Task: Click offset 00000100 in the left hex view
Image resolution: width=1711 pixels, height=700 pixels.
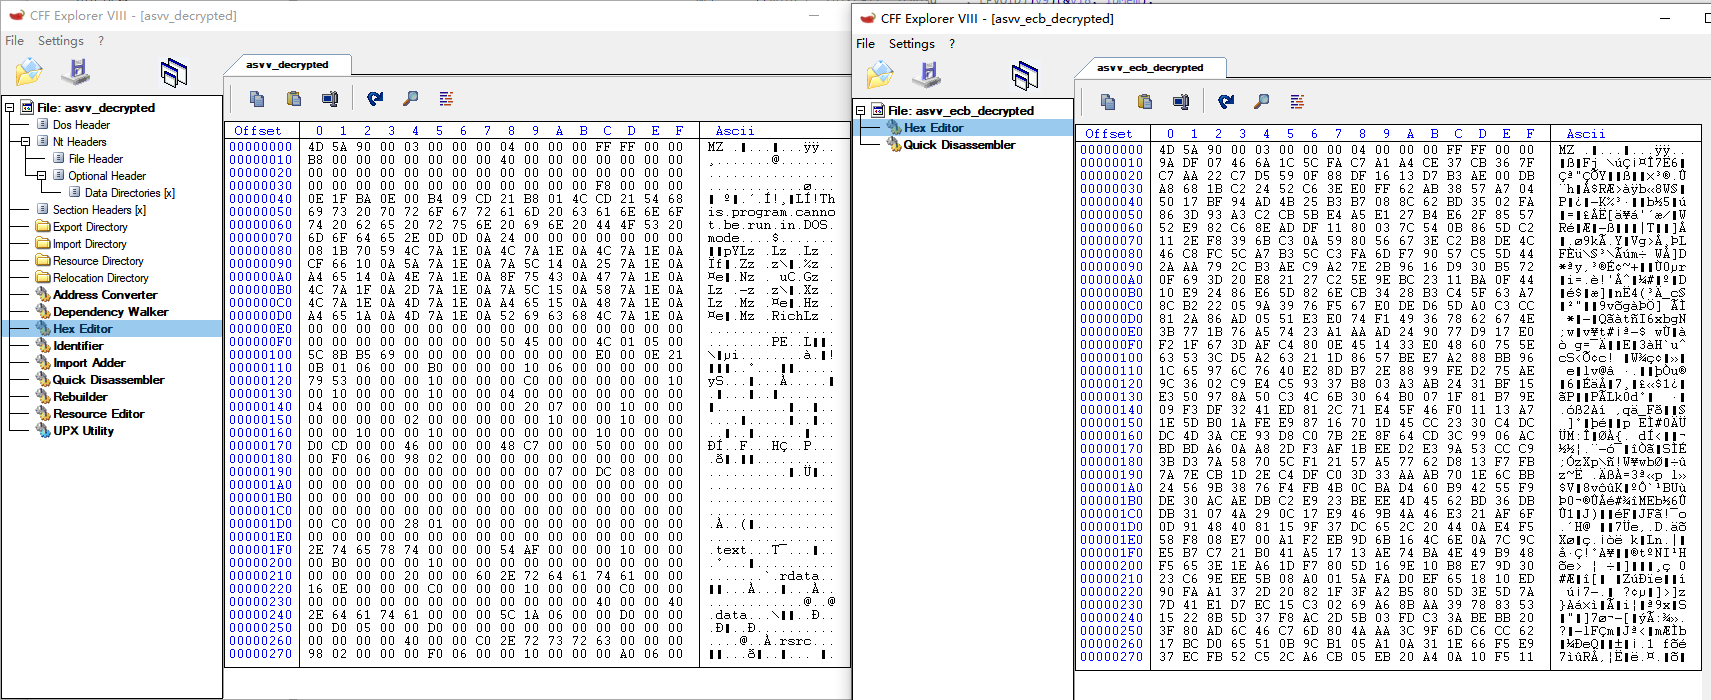Action: pos(261,355)
